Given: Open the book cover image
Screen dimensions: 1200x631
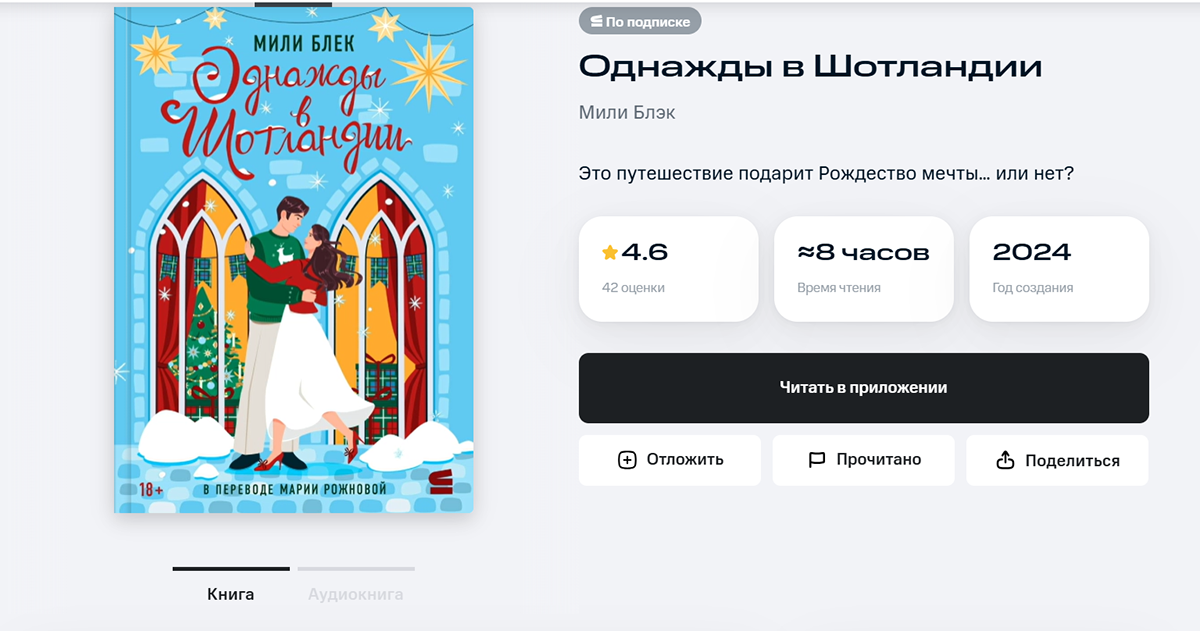Looking at the screenshot, I should pyautogui.click(x=293, y=259).
